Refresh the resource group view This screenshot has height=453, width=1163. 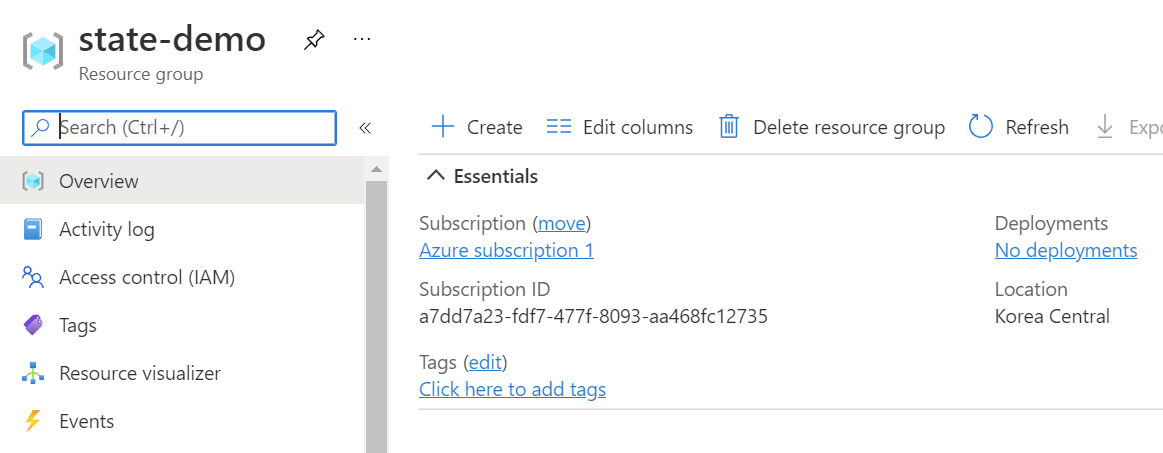(1018, 127)
